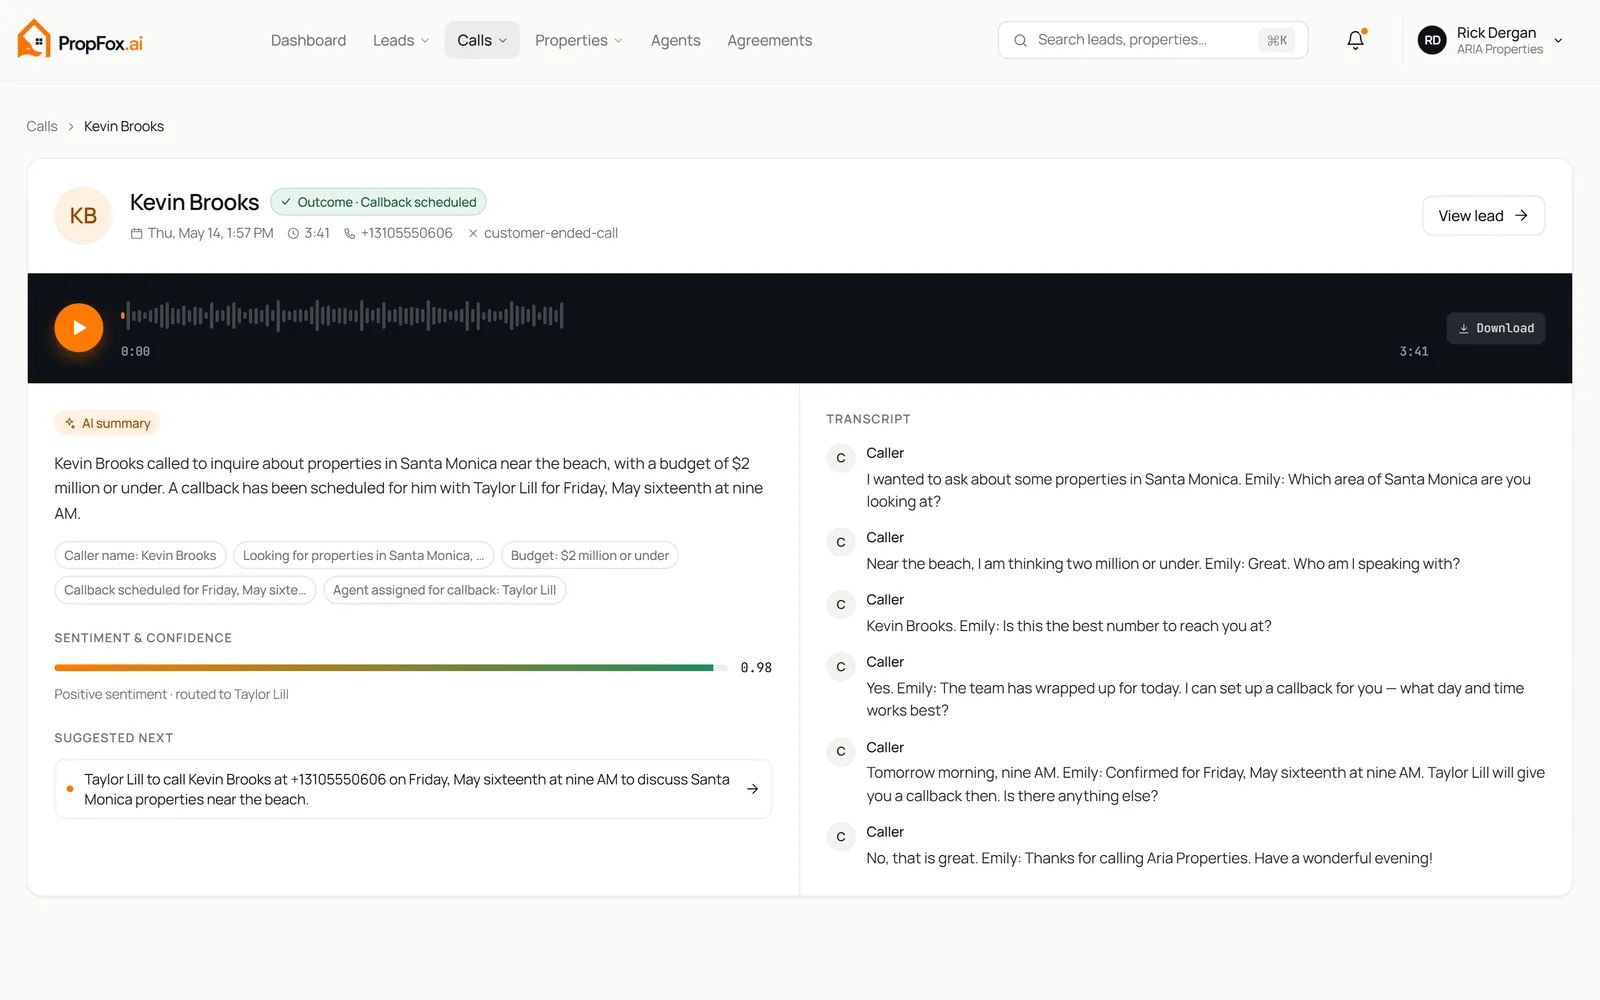The height and width of the screenshot is (1000, 1600).
Task: Click the arrow on suggested next action
Action: click(x=752, y=789)
